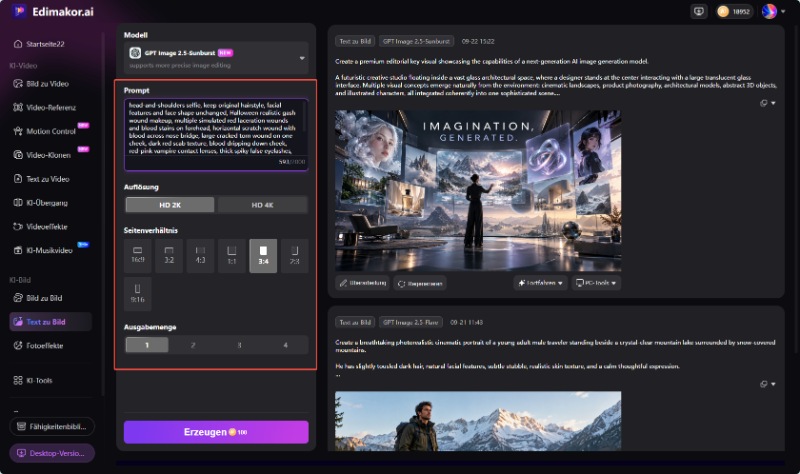The height and width of the screenshot is (474, 800).
Task: Choose the 1:1 aspect ratio
Action: (232, 256)
